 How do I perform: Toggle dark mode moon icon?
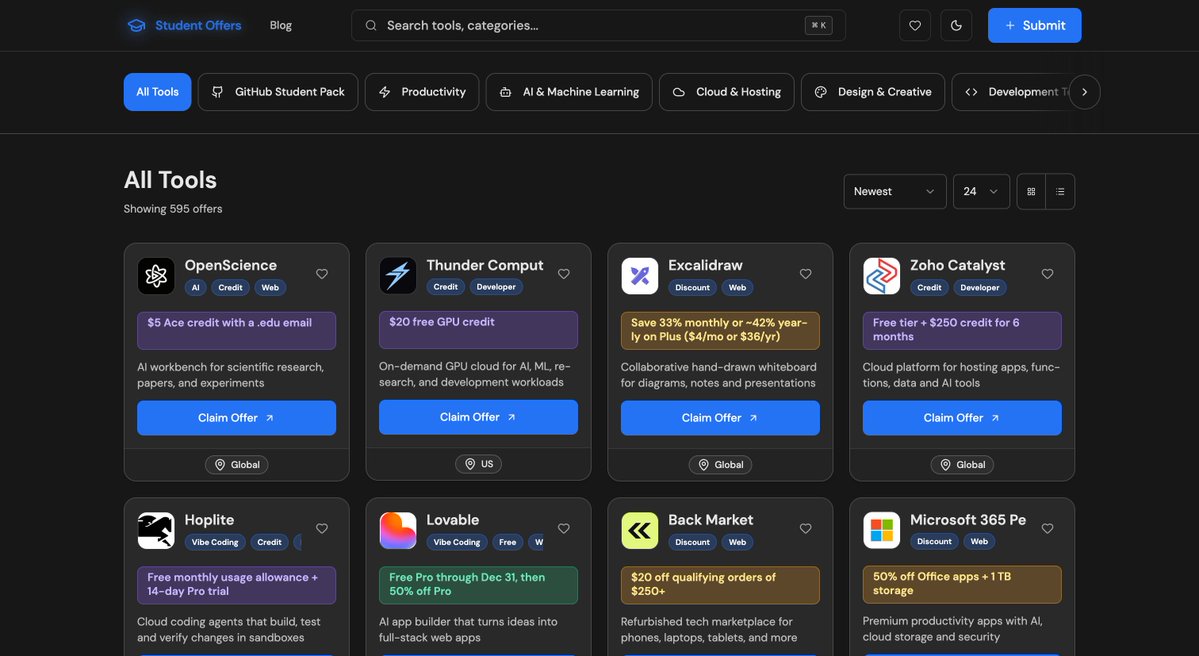pyautogui.click(x=956, y=25)
